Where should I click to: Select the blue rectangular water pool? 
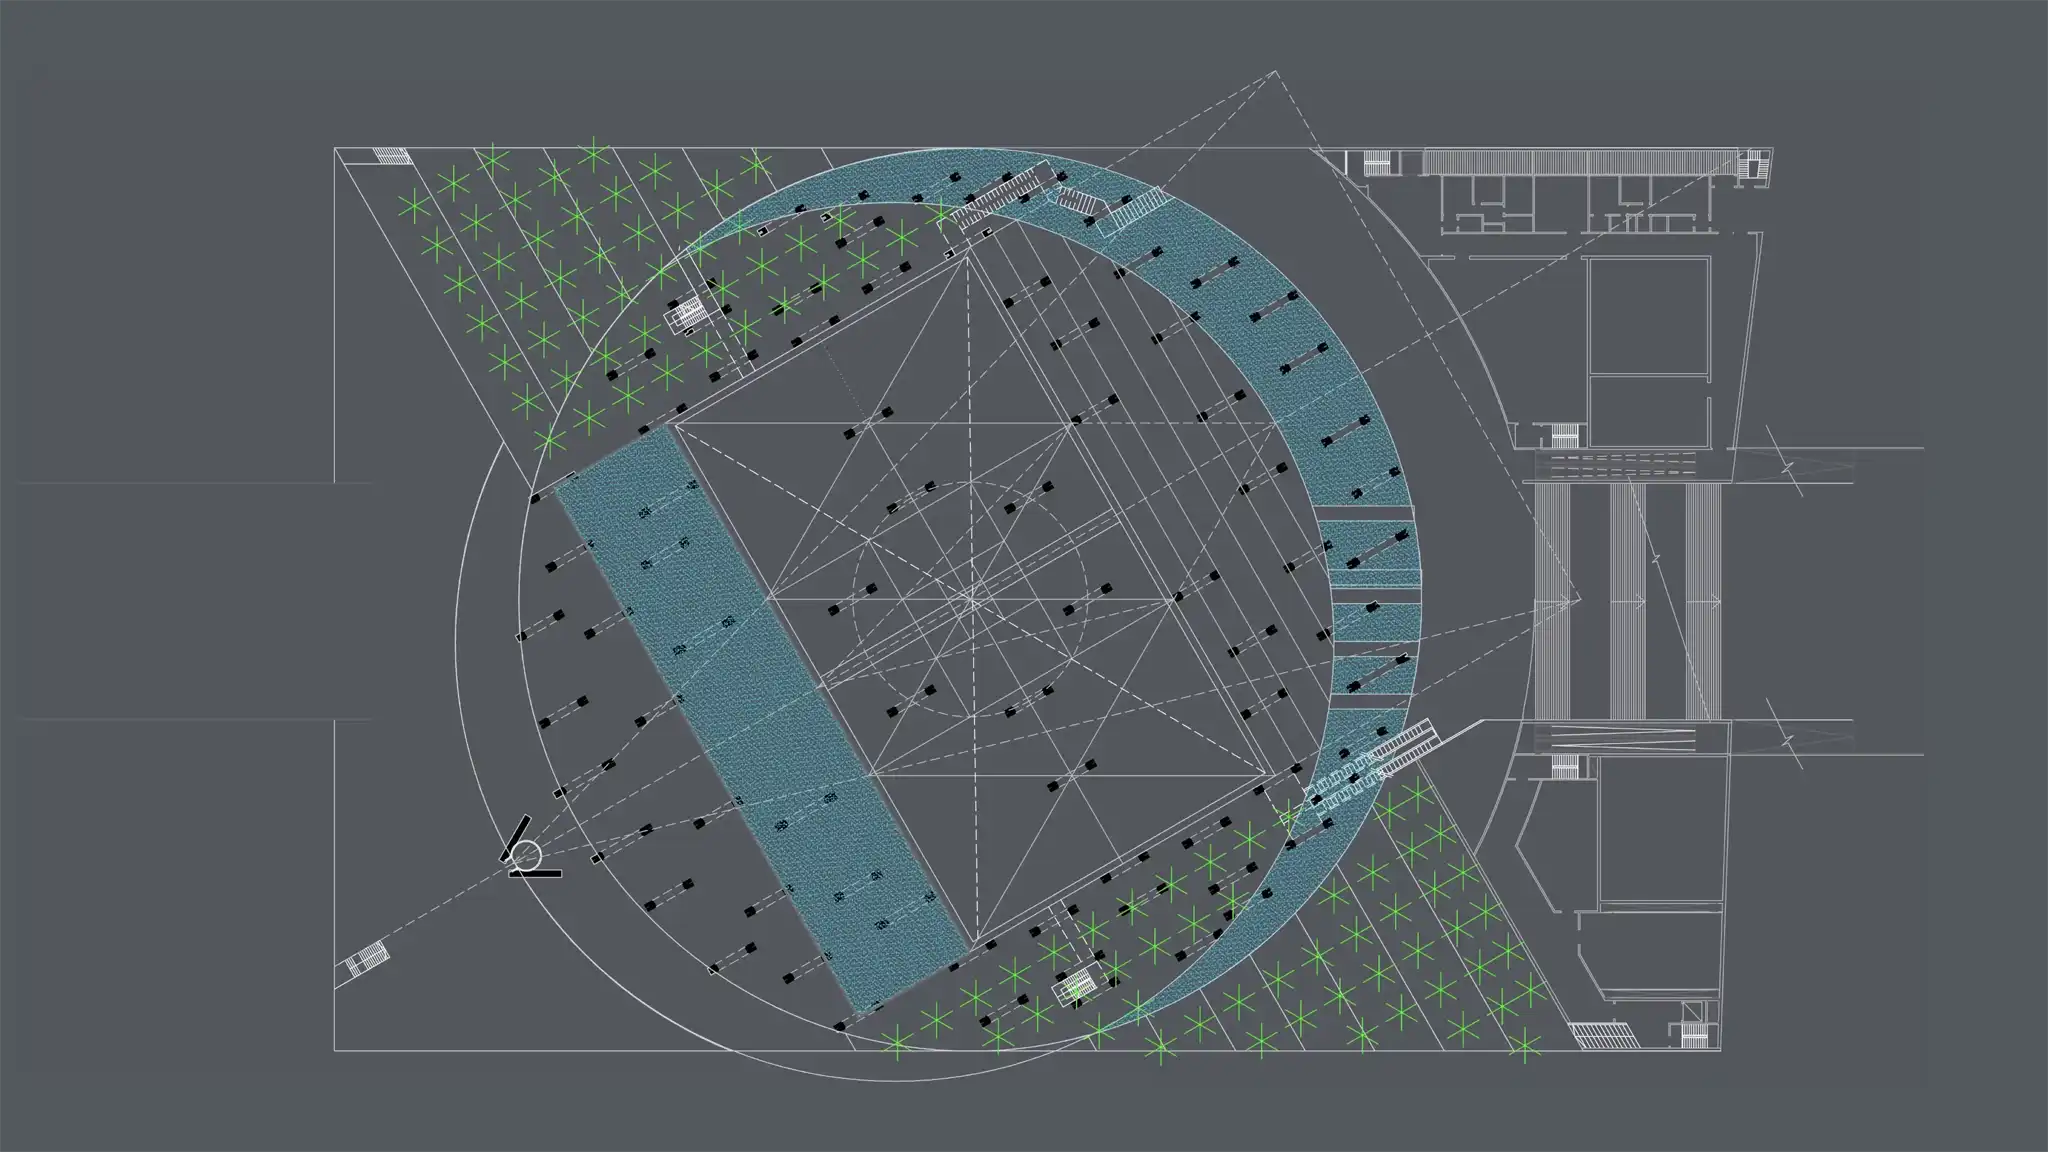(760, 720)
